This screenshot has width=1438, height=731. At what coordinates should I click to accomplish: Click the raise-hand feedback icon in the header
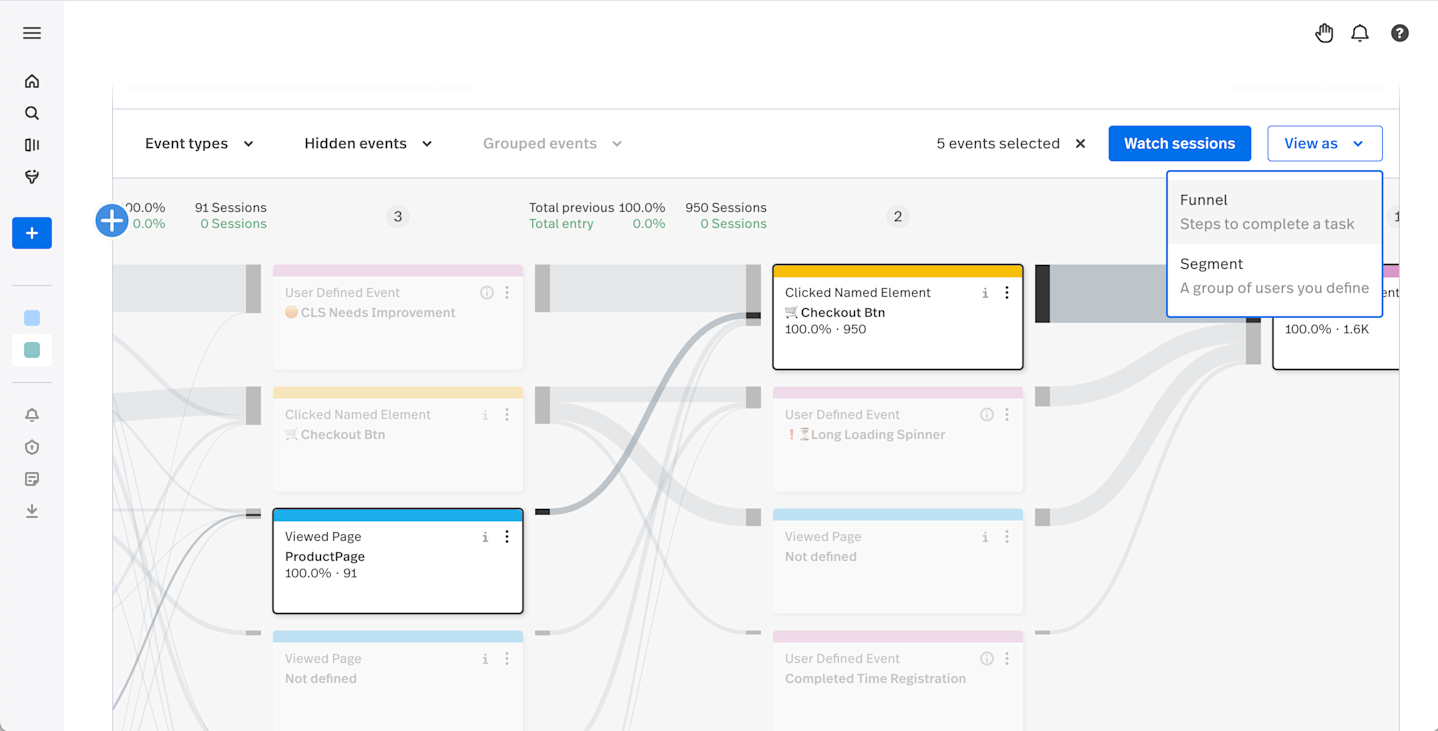(1324, 32)
